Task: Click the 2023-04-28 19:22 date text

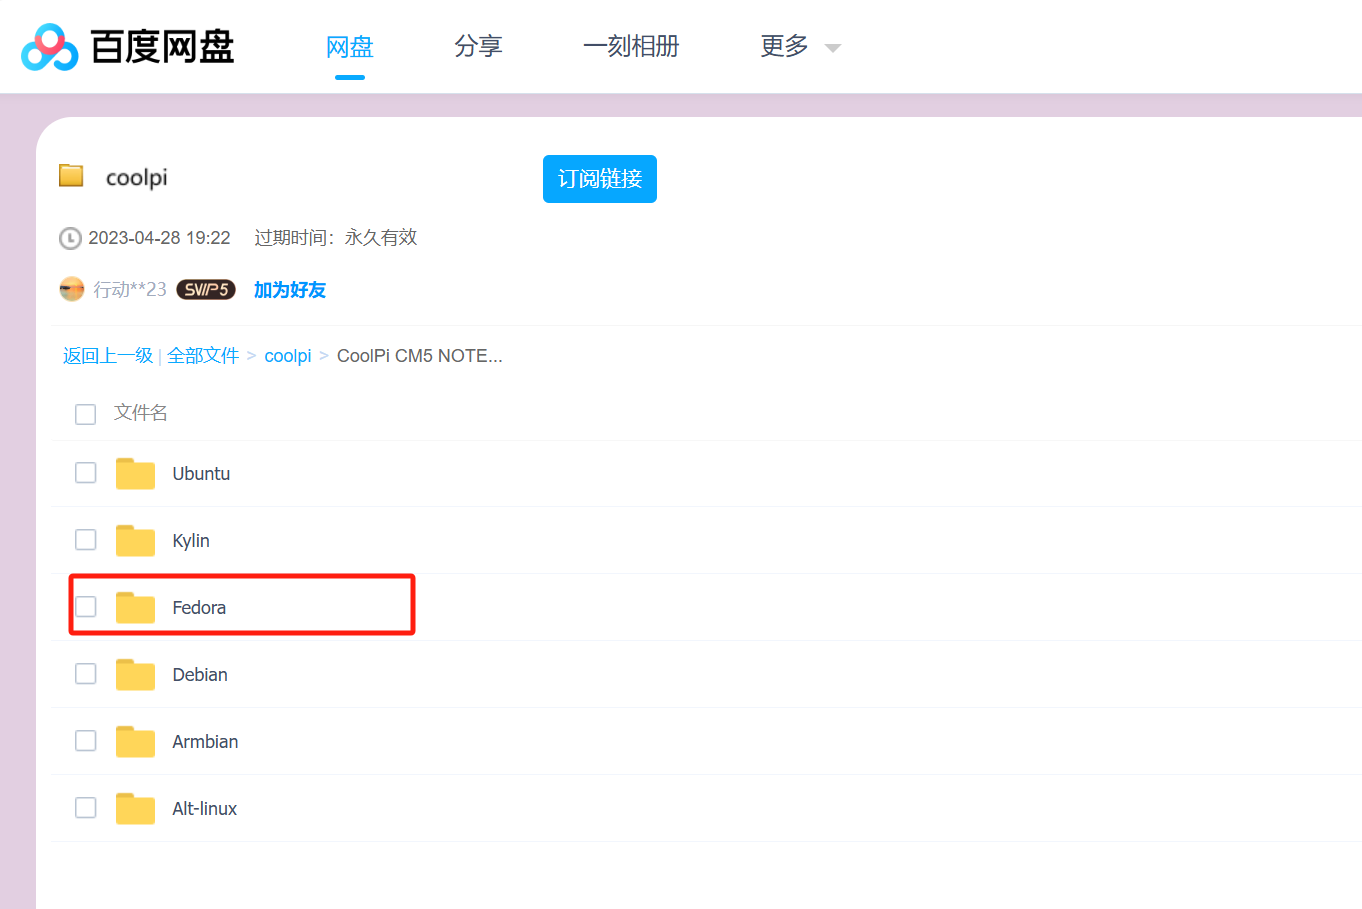Action: click(159, 238)
